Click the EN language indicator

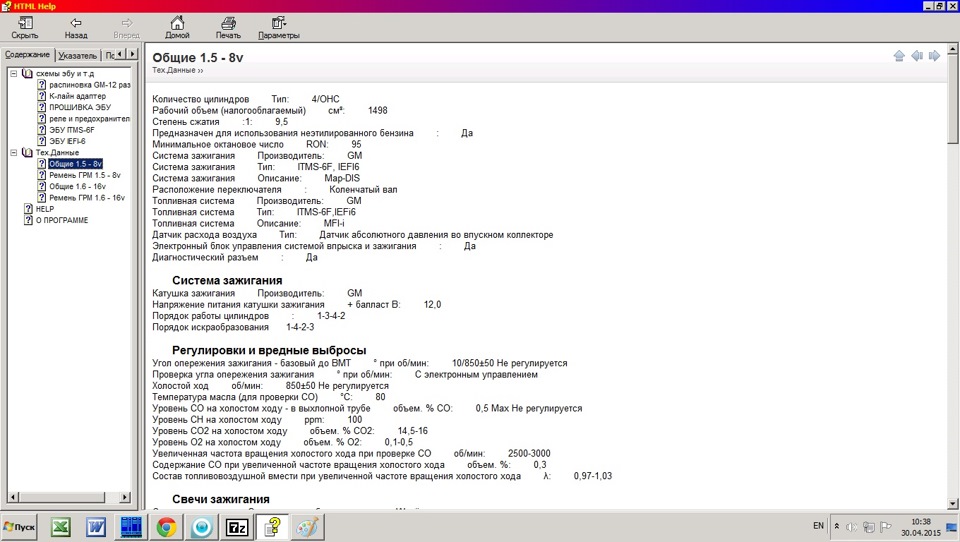point(818,525)
